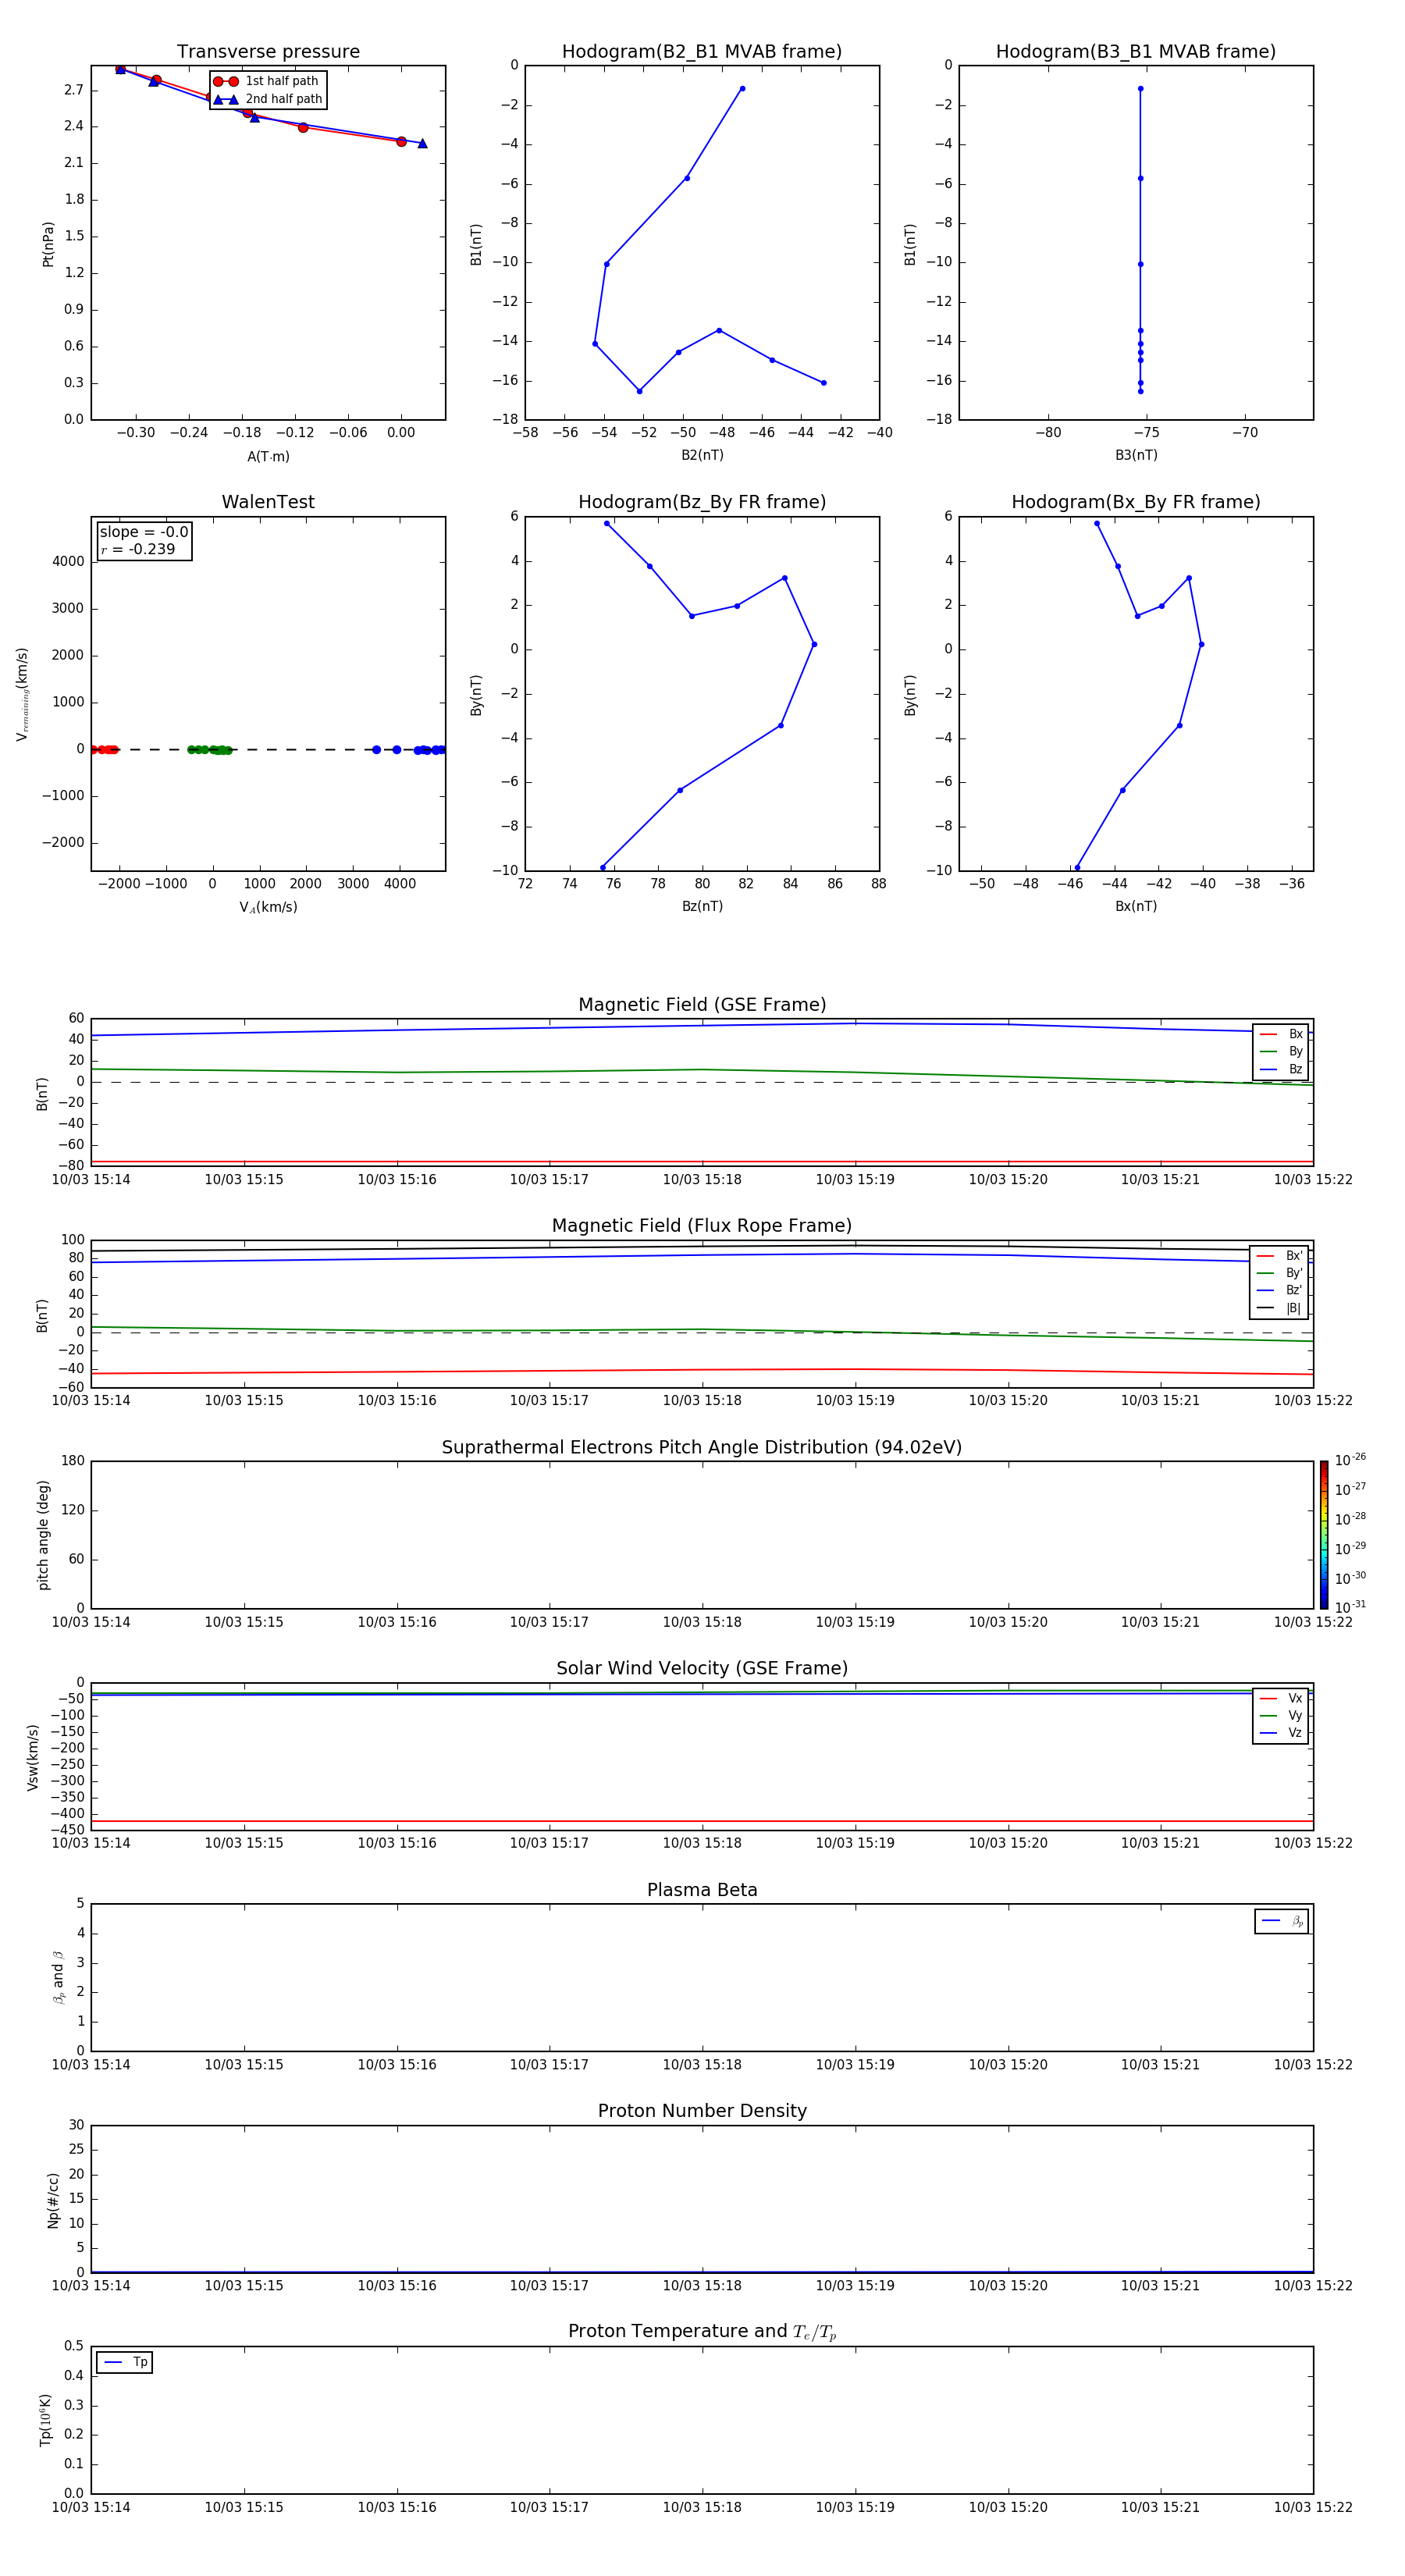Click the "Plasma Beta" panel title
1405x2576 pixels.
pyautogui.click(x=702, y=1890)
